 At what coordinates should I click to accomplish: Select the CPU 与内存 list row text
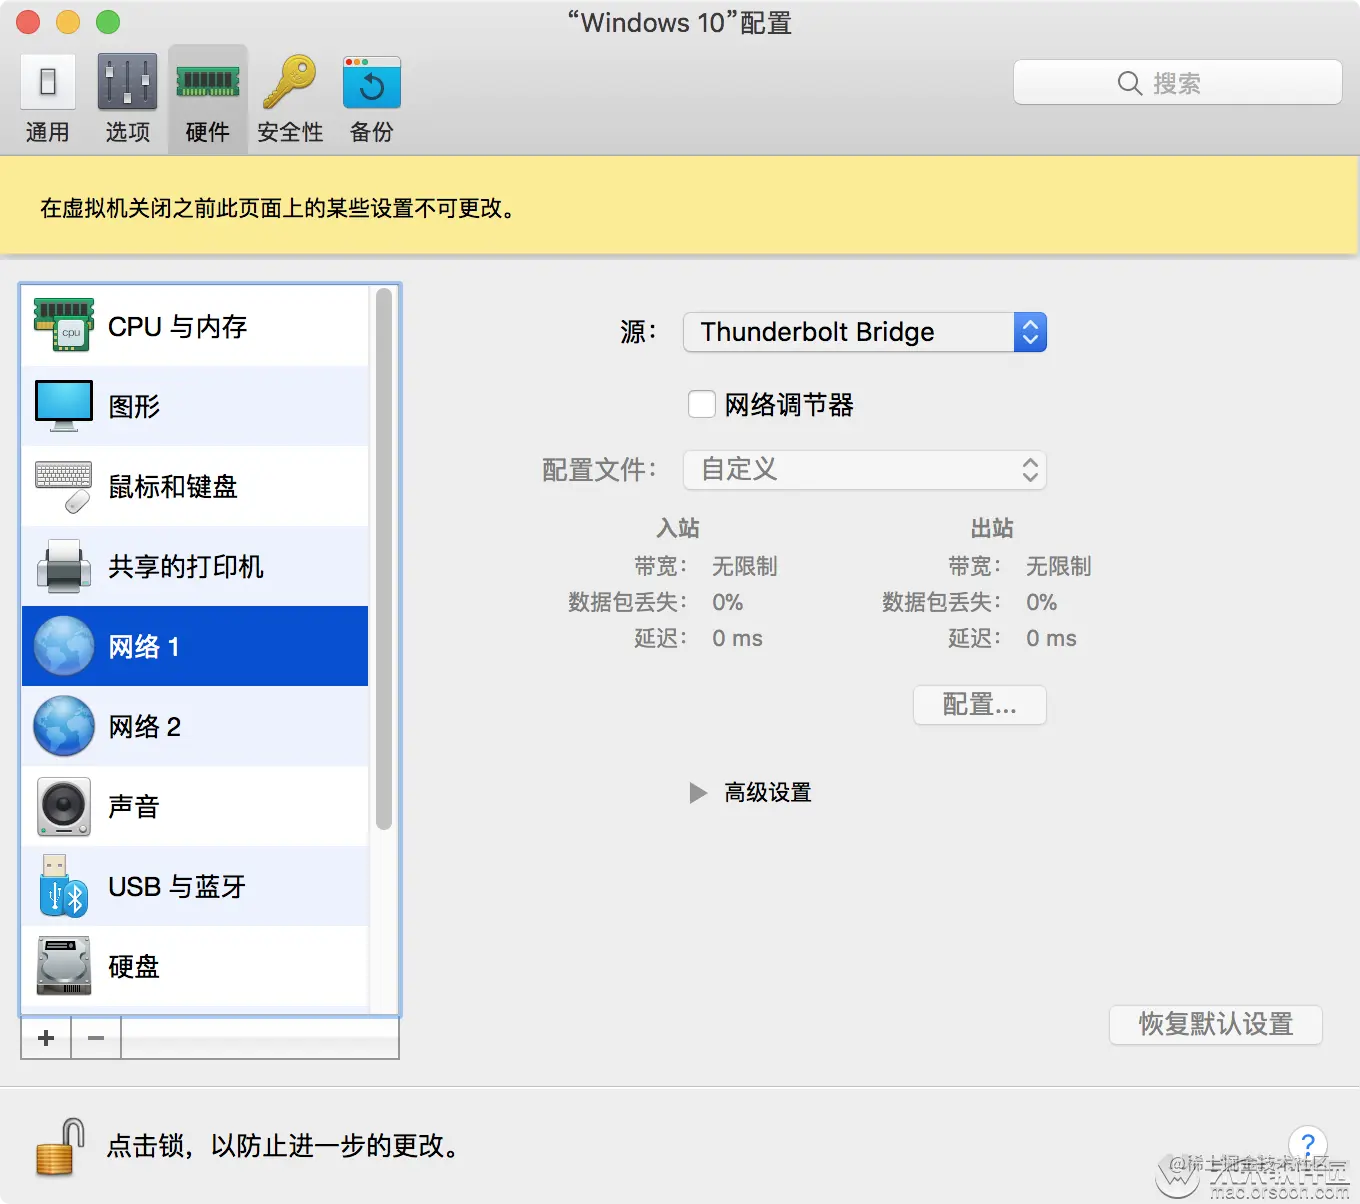(x=178, y=327)
